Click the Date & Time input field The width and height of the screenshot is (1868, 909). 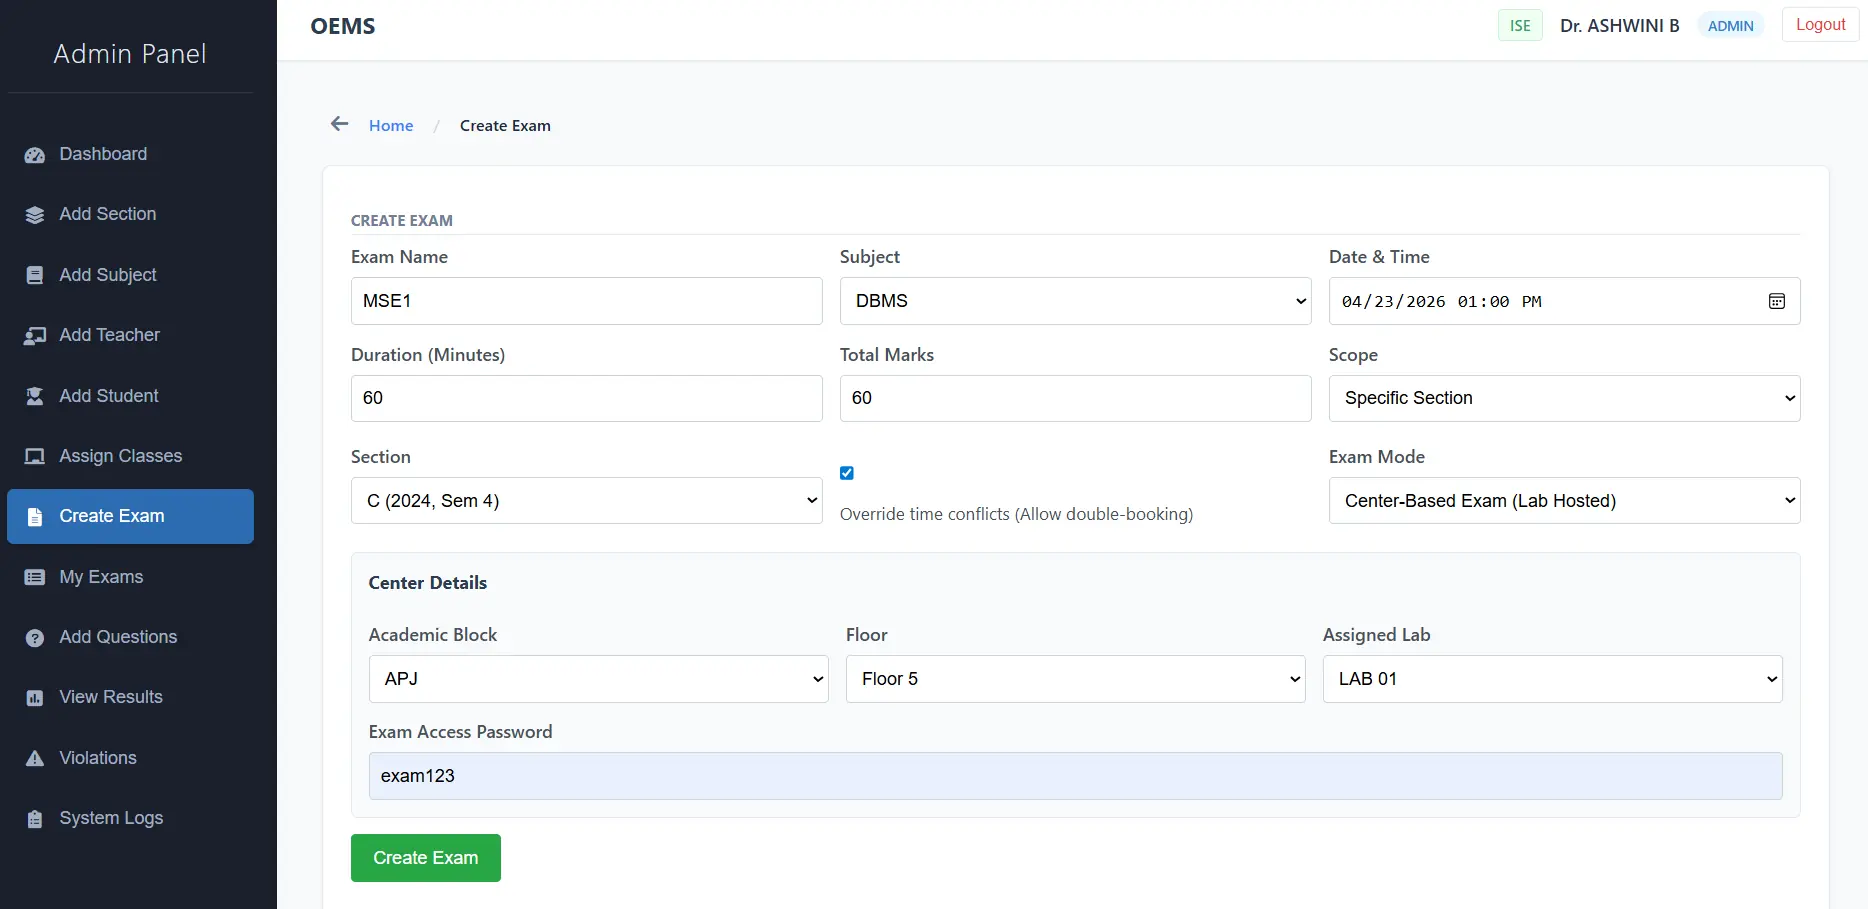tap(1565, 301)
